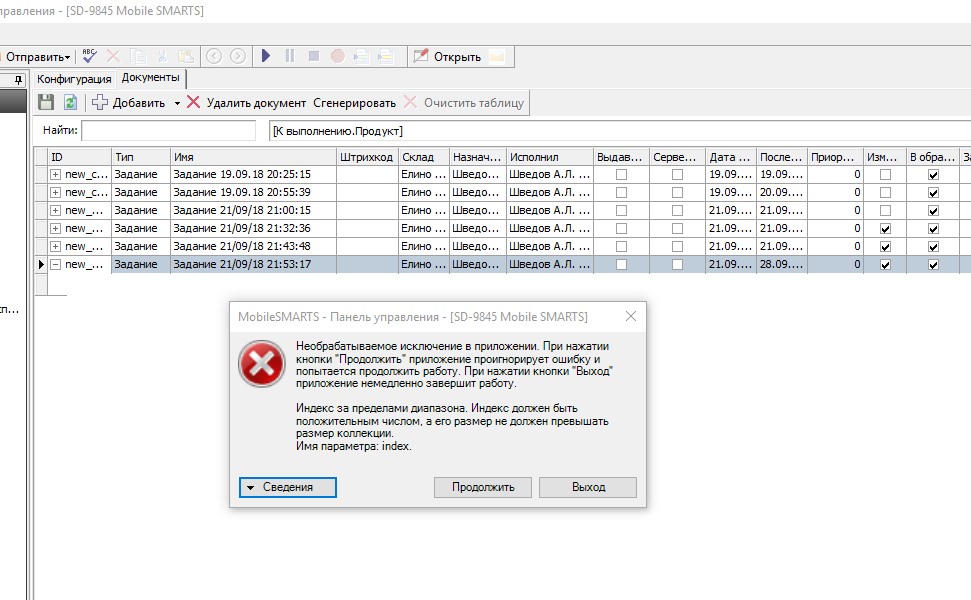This screenshot has height=600, width=971.
Task: Click Продолжить to ignore the error
Action: point(483,487)
